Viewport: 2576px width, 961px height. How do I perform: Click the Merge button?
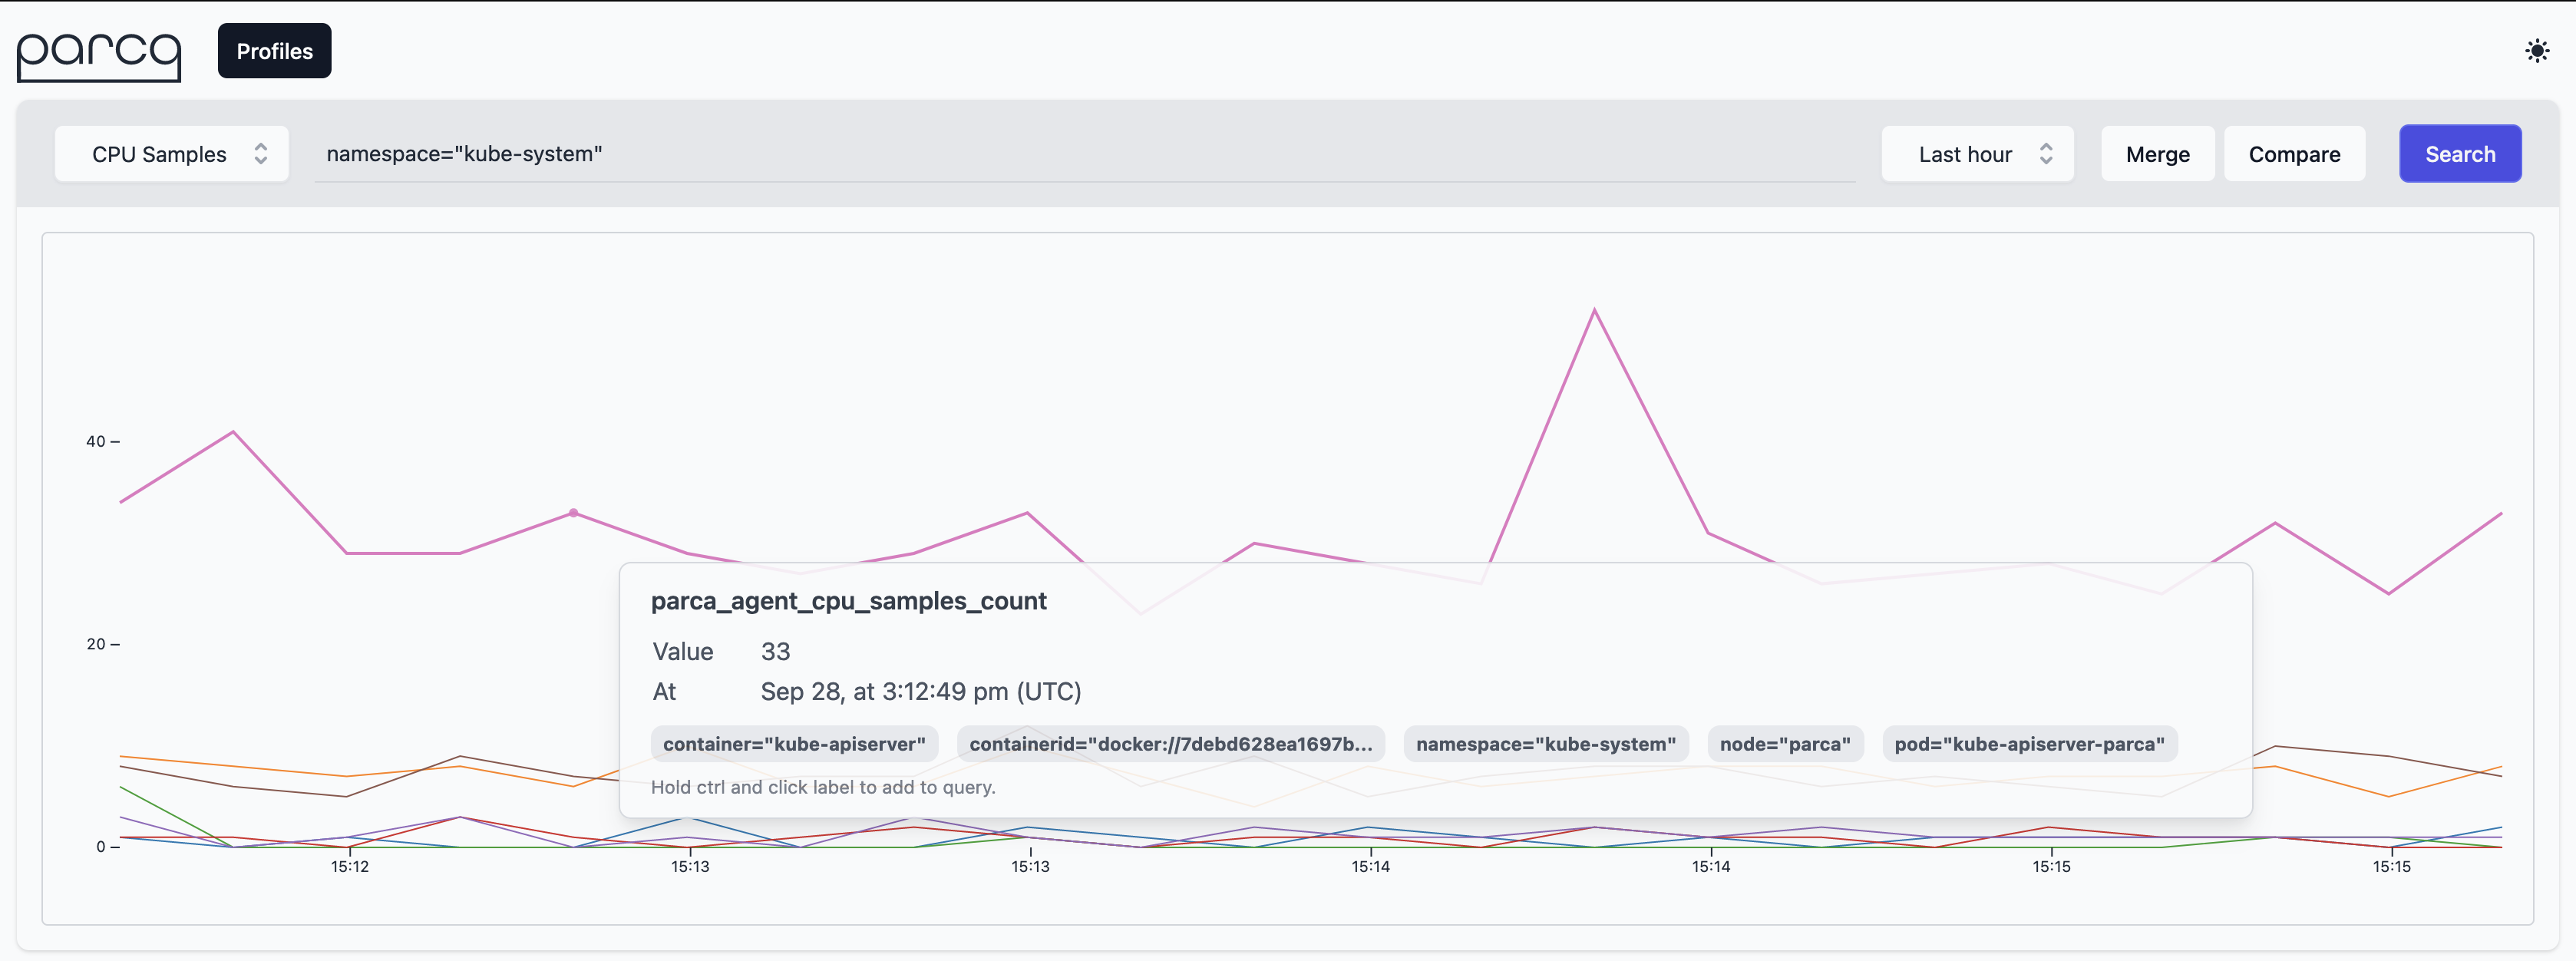[x=2157, y=154]
